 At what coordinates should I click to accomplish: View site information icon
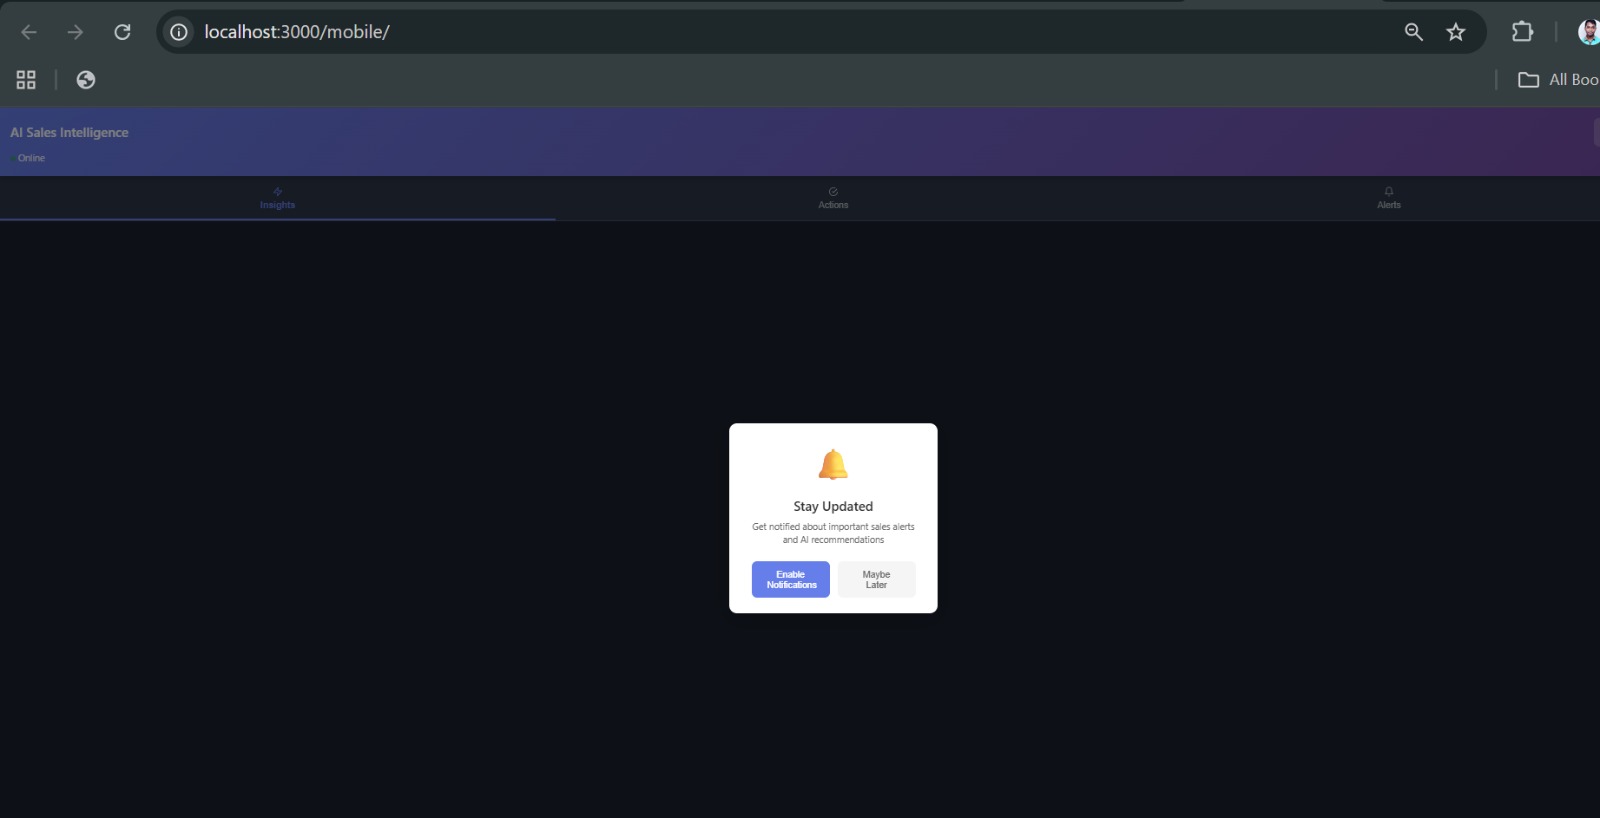179,32
